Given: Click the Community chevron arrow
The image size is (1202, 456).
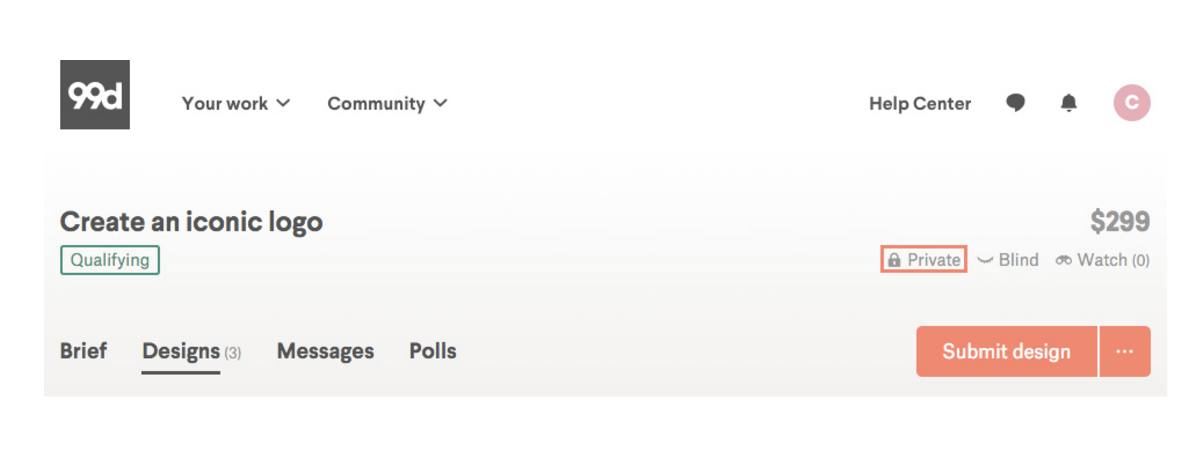Looking at the screenshot, I should coord(440,103).
